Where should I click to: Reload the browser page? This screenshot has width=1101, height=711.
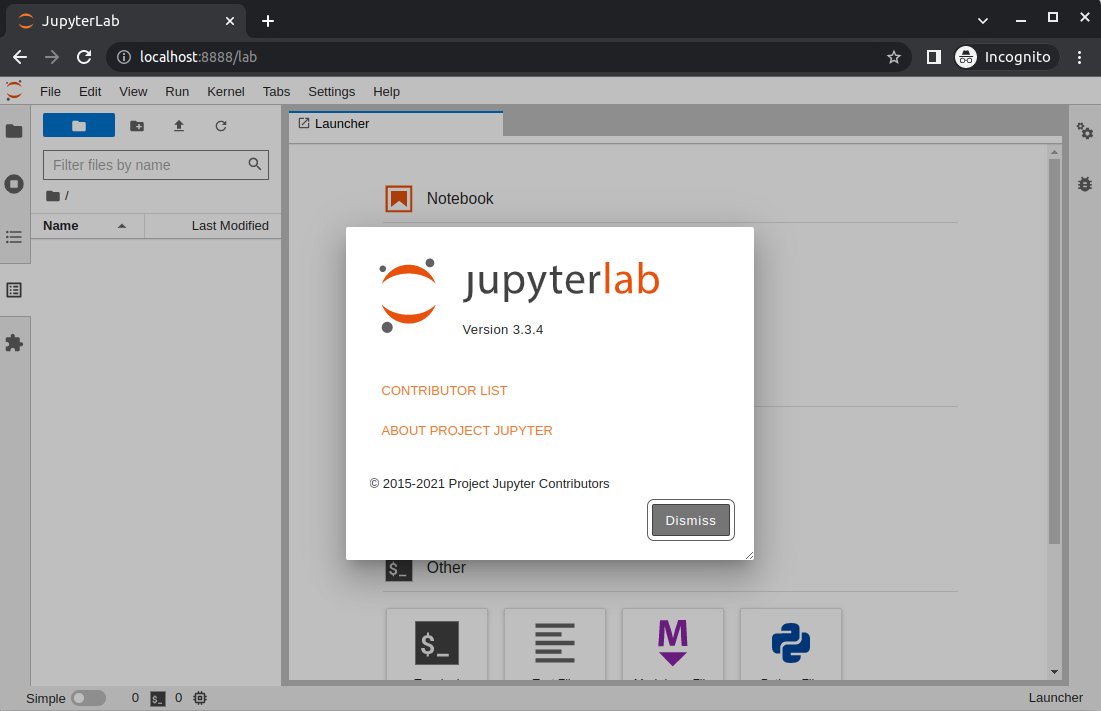[x=84, y=57]
